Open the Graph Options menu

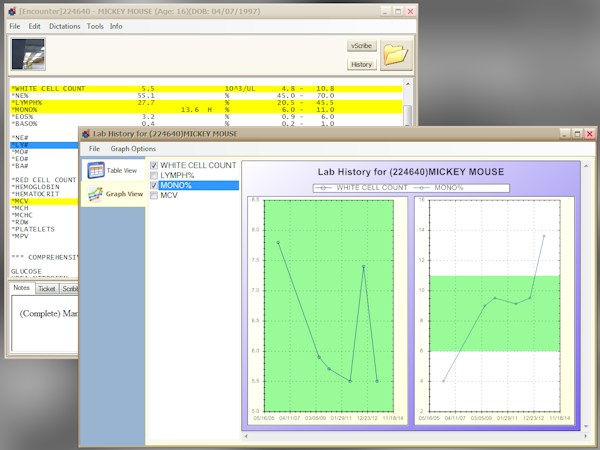pyautogui.click(x=133, y=148)
